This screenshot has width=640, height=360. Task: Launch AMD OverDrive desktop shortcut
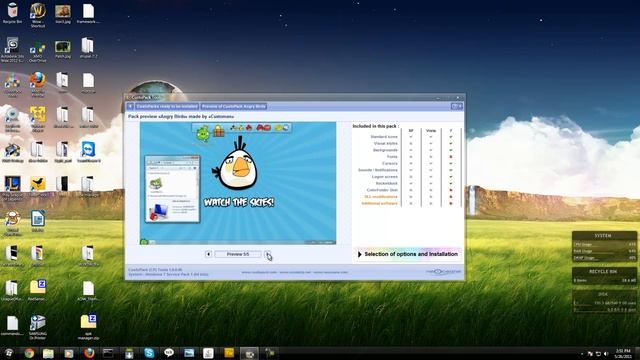[x=38, y=52]
